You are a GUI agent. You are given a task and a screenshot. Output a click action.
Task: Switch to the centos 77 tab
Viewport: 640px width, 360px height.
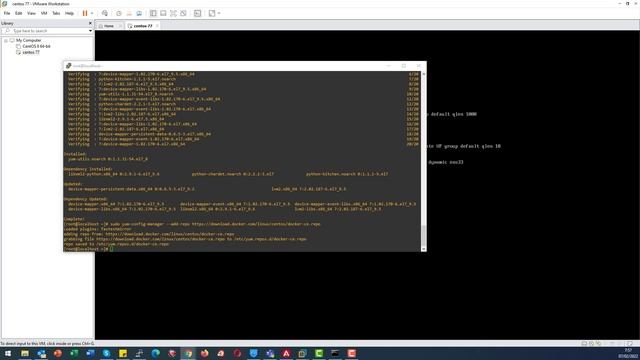(x=143, y=26)
